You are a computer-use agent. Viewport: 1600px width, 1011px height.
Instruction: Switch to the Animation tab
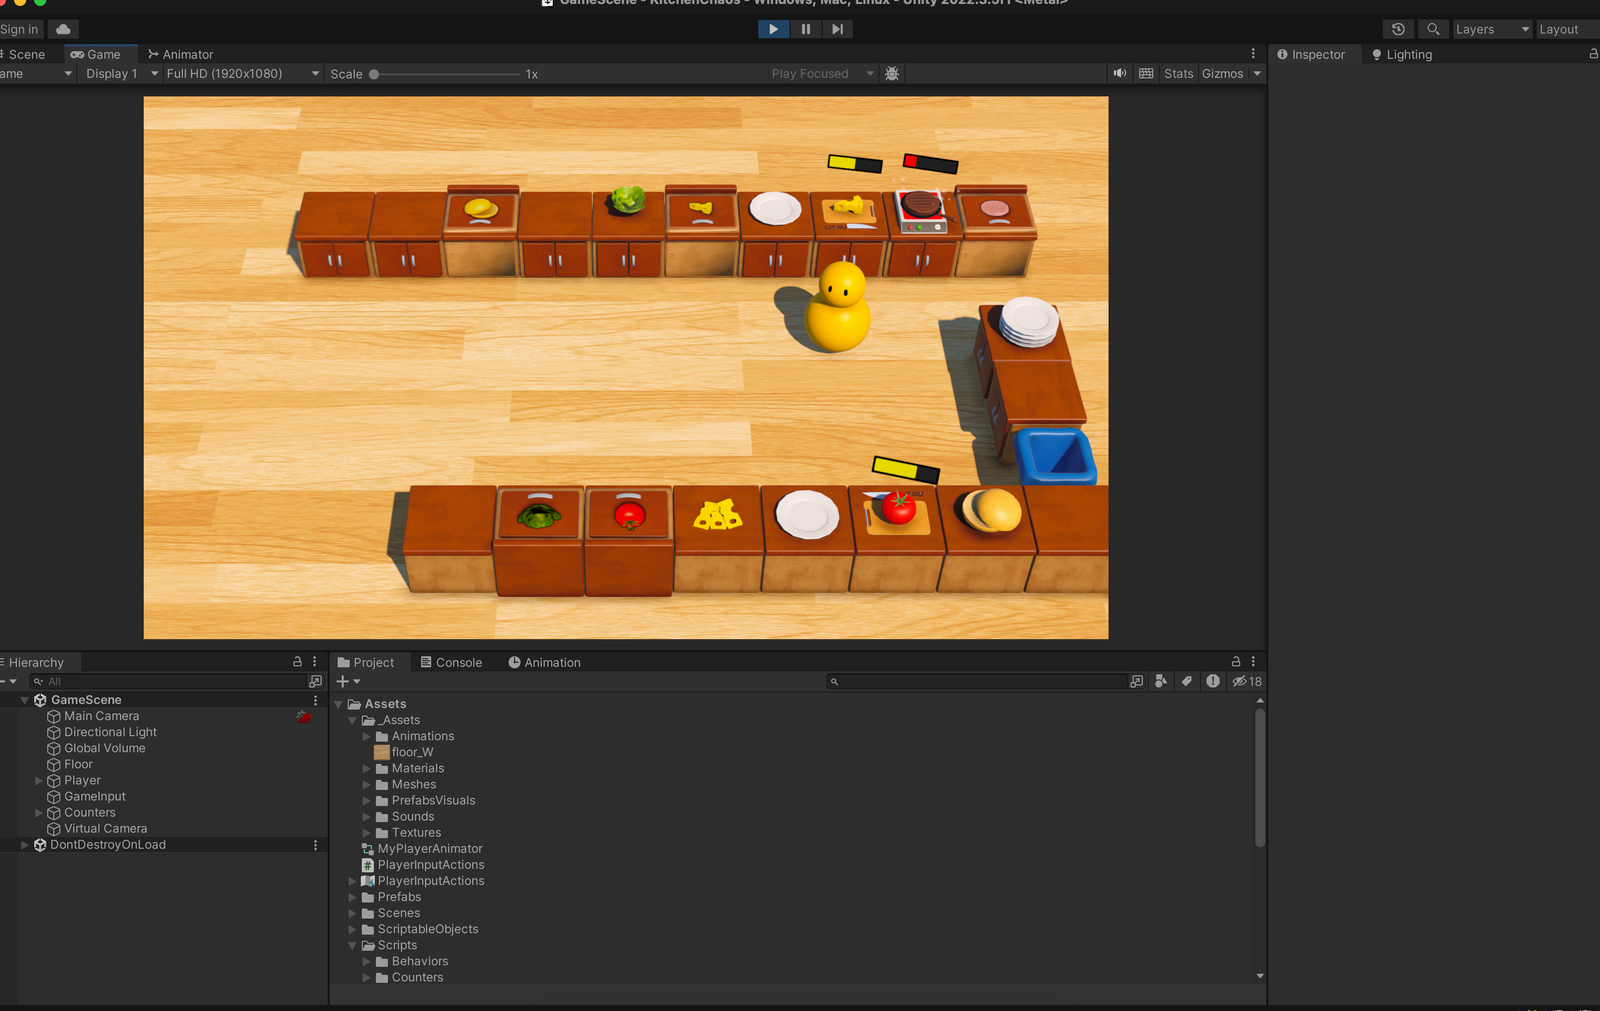point(544,662)
